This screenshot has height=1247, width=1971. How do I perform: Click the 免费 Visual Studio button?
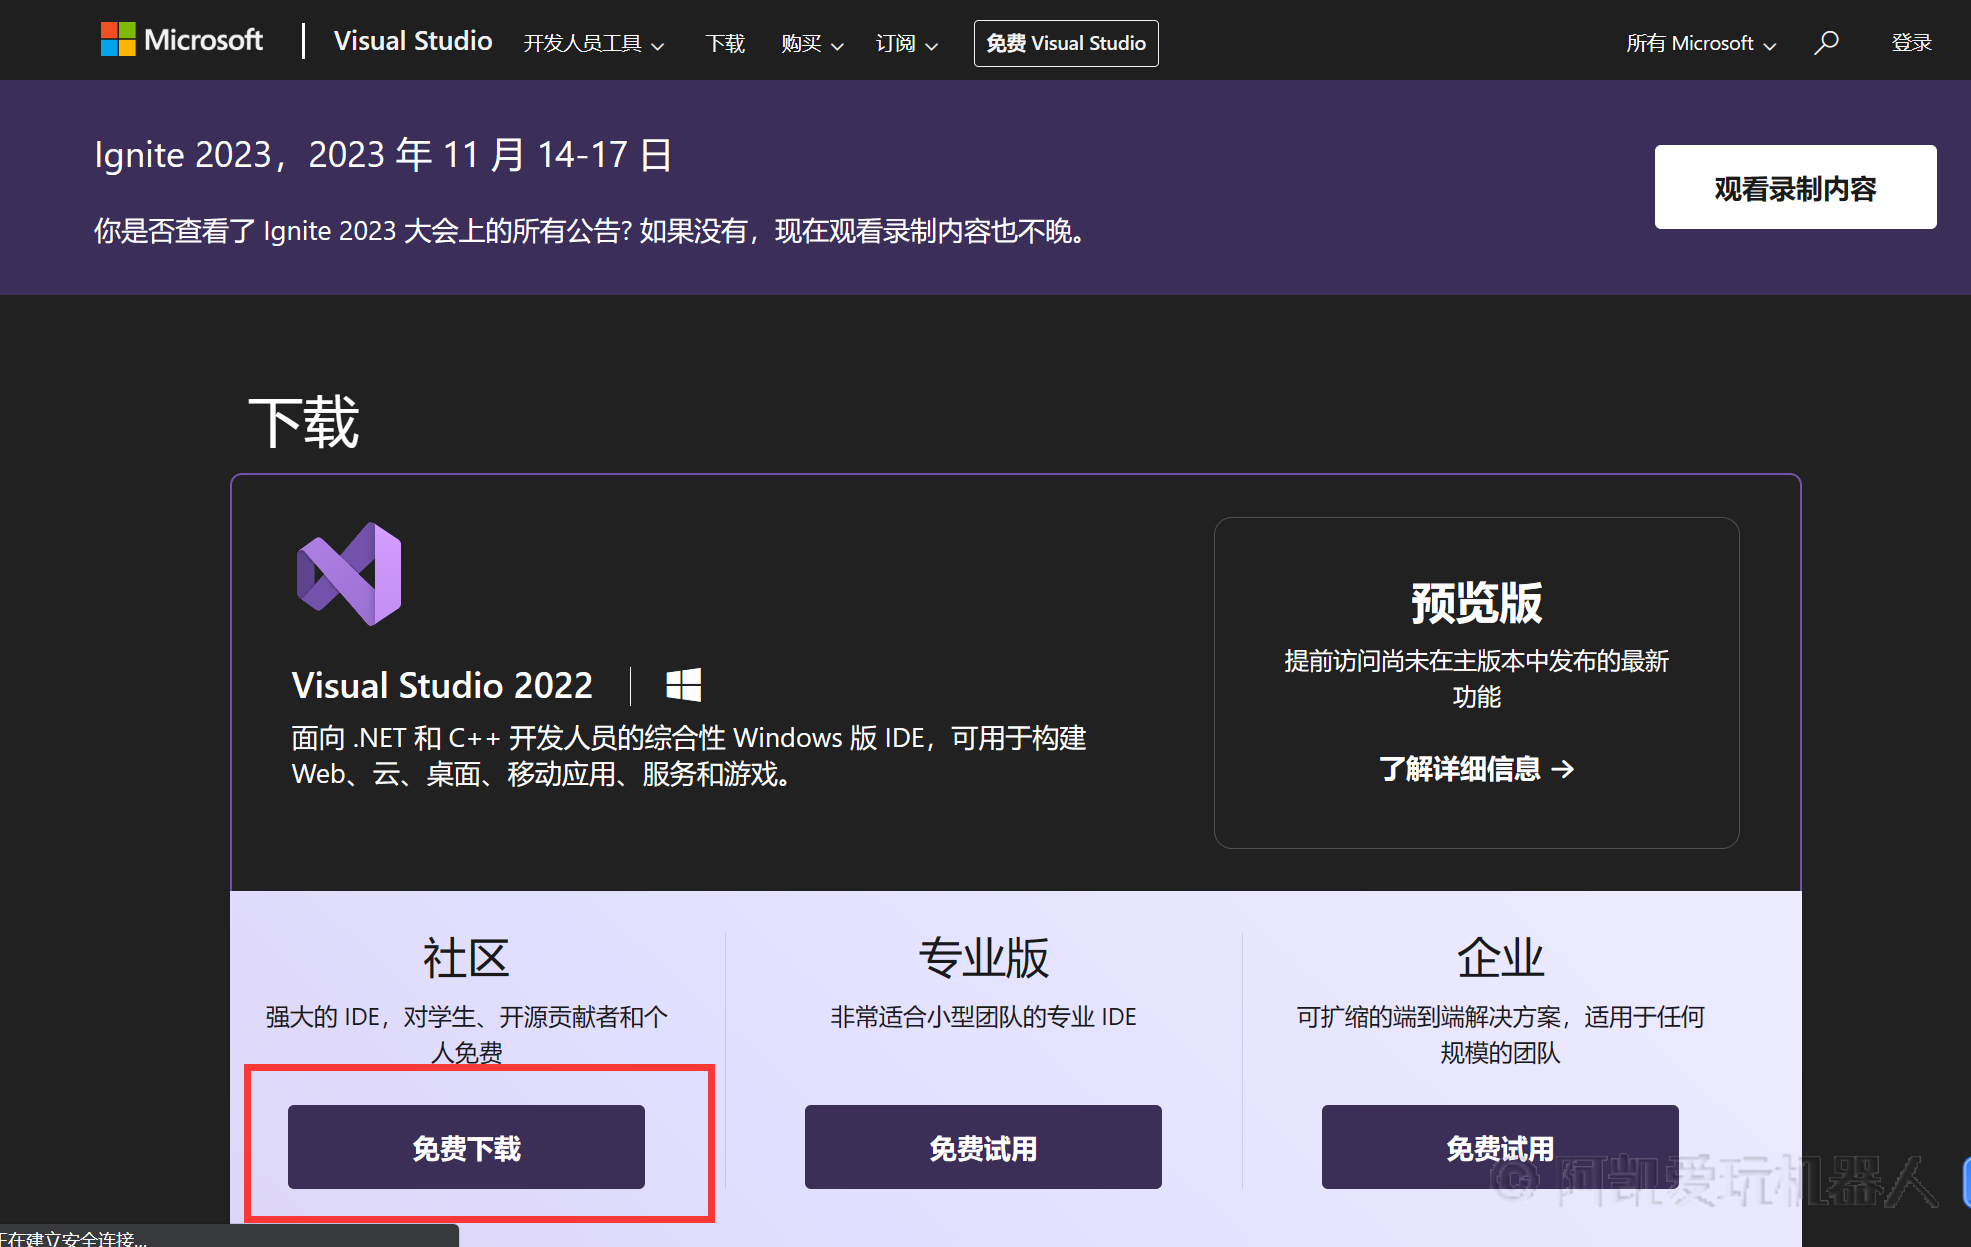[1066, 43]
